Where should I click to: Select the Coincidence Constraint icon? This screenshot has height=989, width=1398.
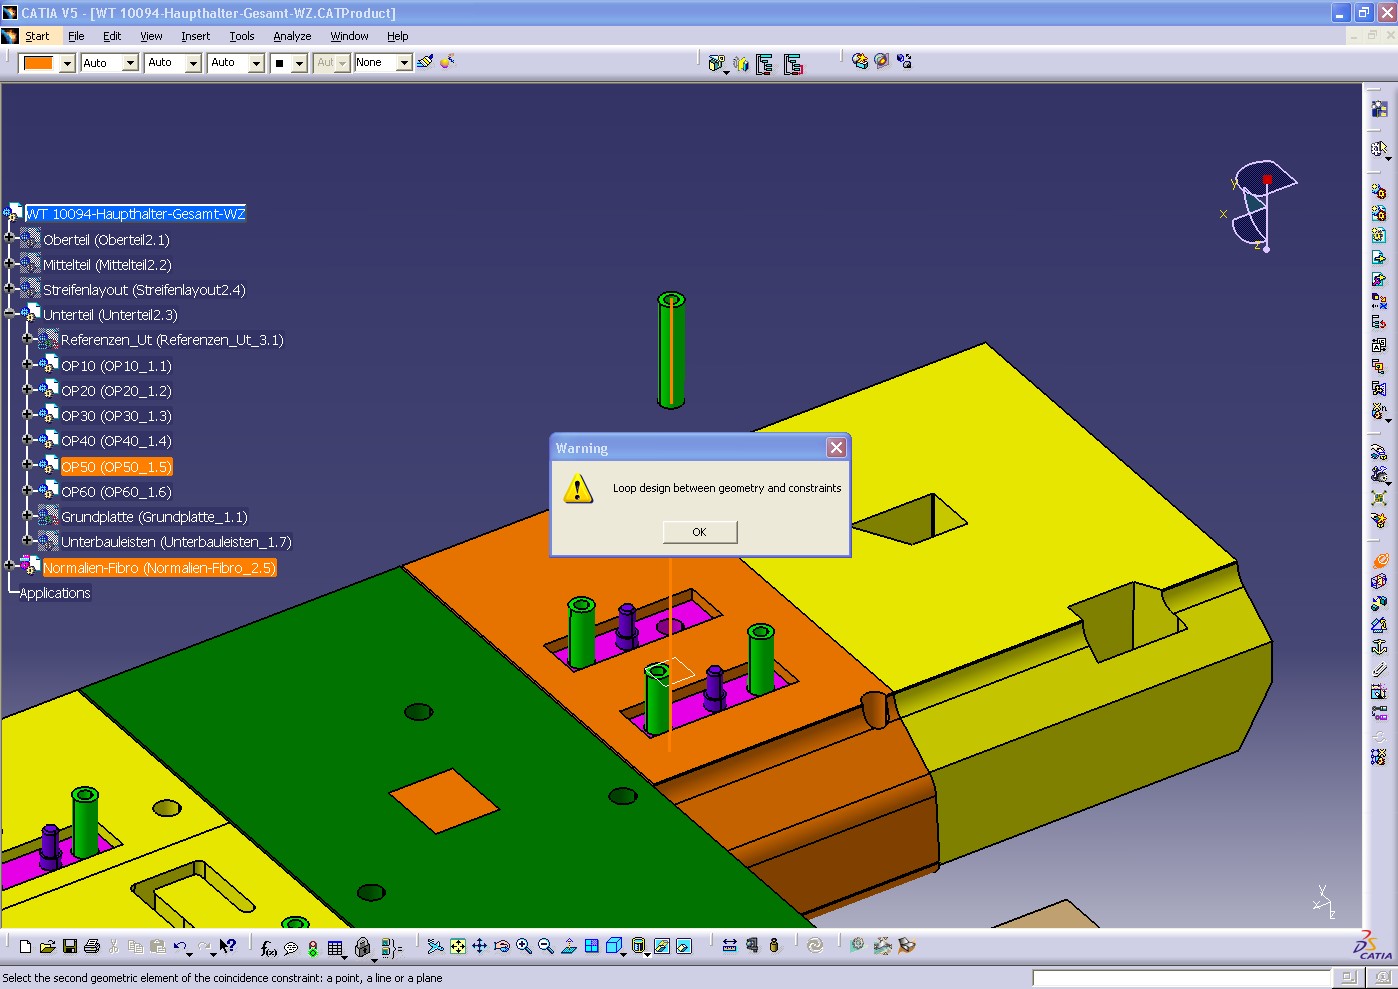tap(1379, 561)
